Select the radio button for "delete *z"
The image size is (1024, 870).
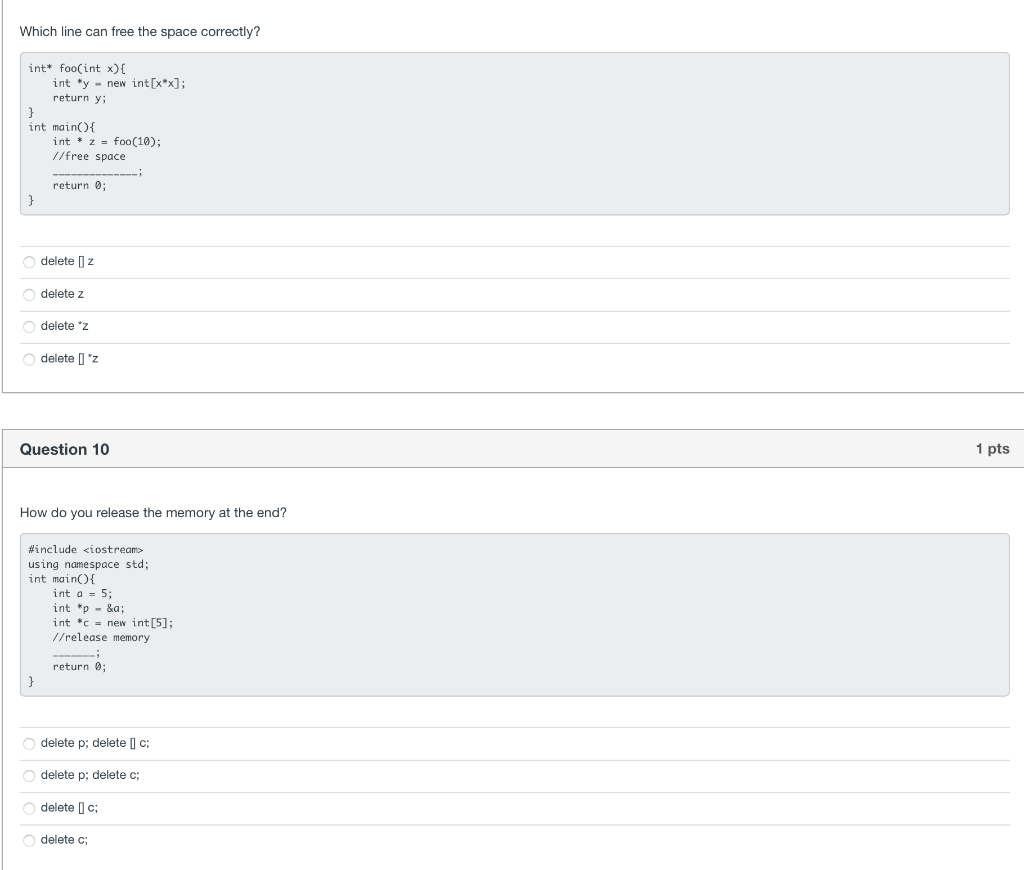click(29, 325)
